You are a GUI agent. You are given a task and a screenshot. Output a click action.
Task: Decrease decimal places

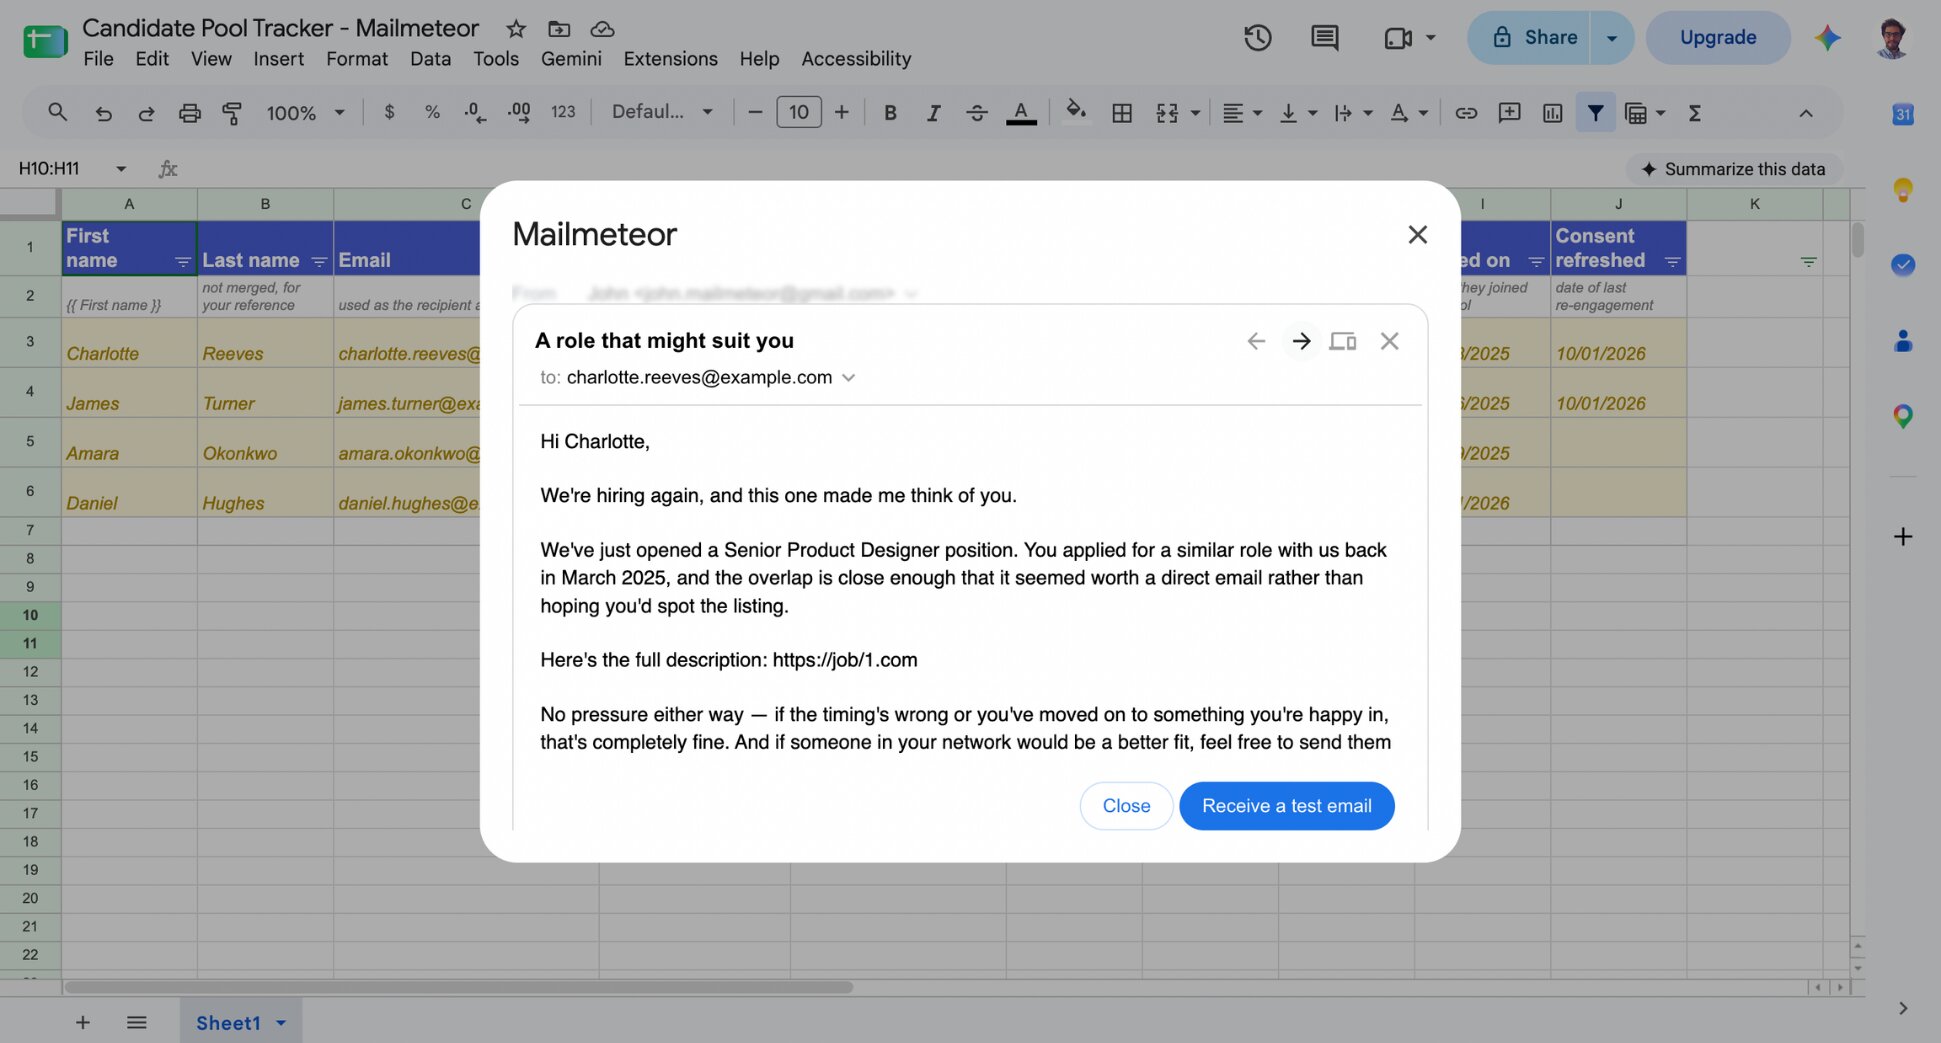coord(475,113)
